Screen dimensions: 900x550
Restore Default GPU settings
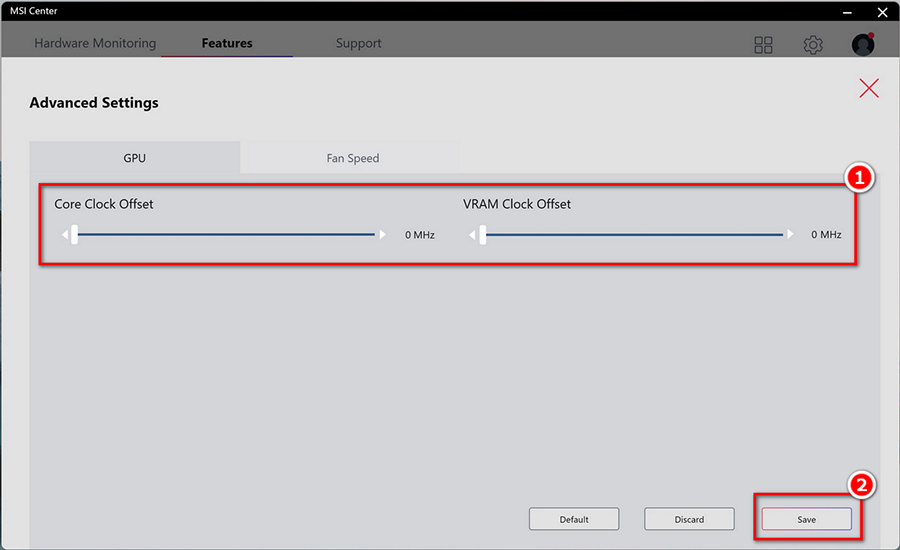tap(574, 519)
